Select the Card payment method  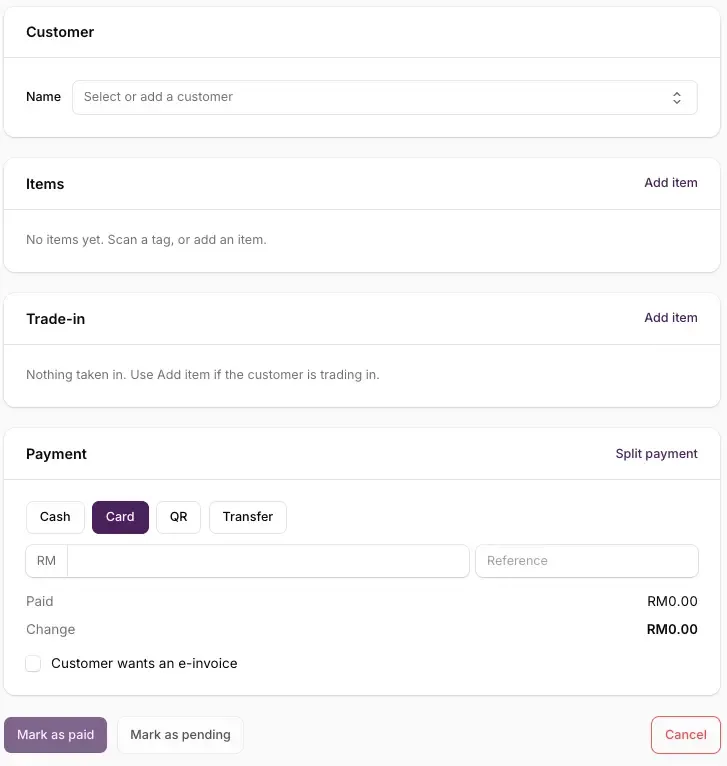click(120, 517)
